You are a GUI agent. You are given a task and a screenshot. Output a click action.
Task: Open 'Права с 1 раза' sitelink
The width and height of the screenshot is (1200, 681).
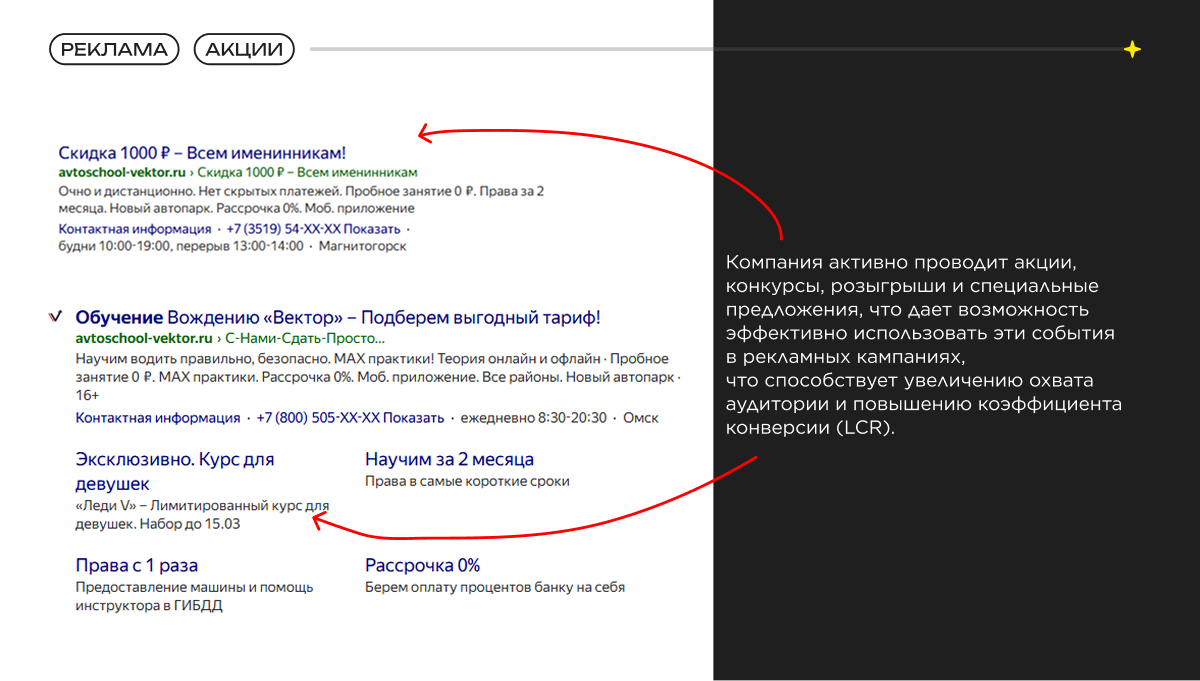click(x=137, y=565)
